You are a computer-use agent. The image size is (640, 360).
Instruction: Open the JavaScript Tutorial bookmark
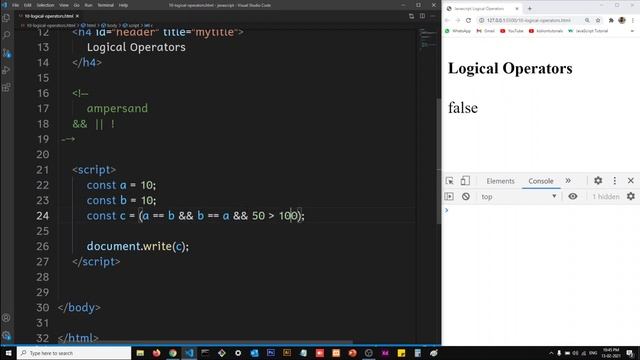pyautogui.click(x=588, y=31)
